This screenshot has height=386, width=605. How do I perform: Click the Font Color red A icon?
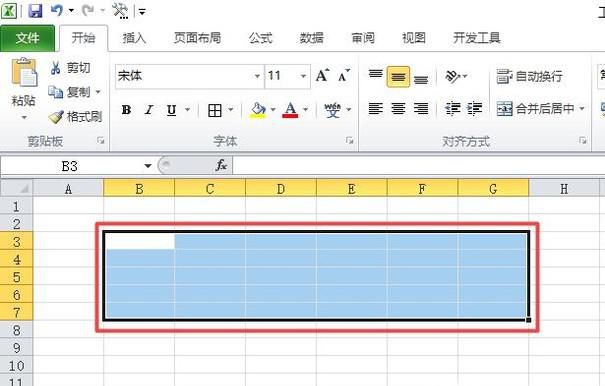click(290, 110)
